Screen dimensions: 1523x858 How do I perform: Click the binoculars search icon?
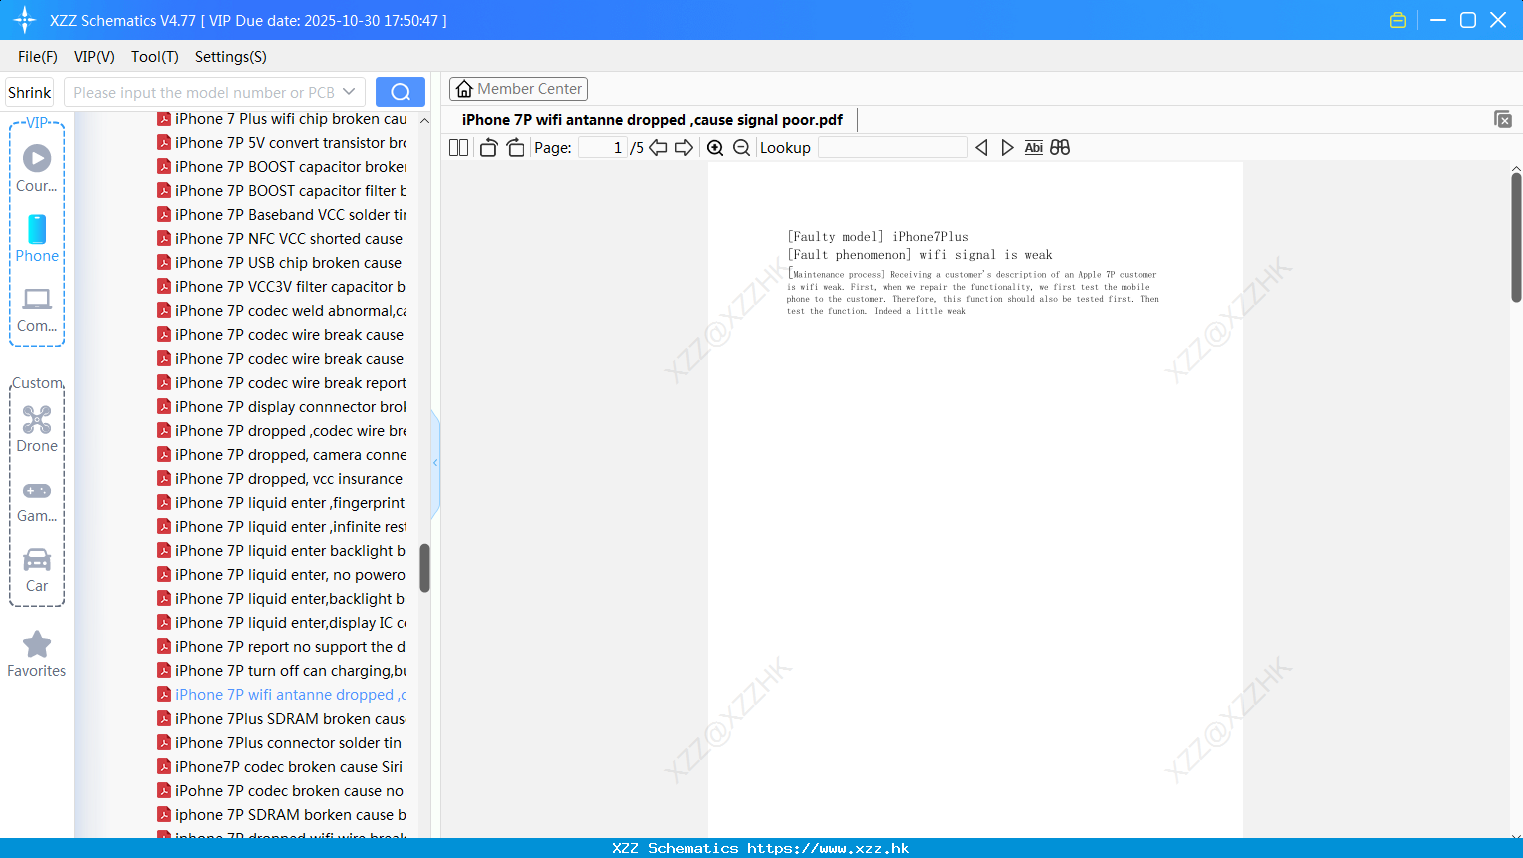pyautogui.click(x=1060, y=147)
